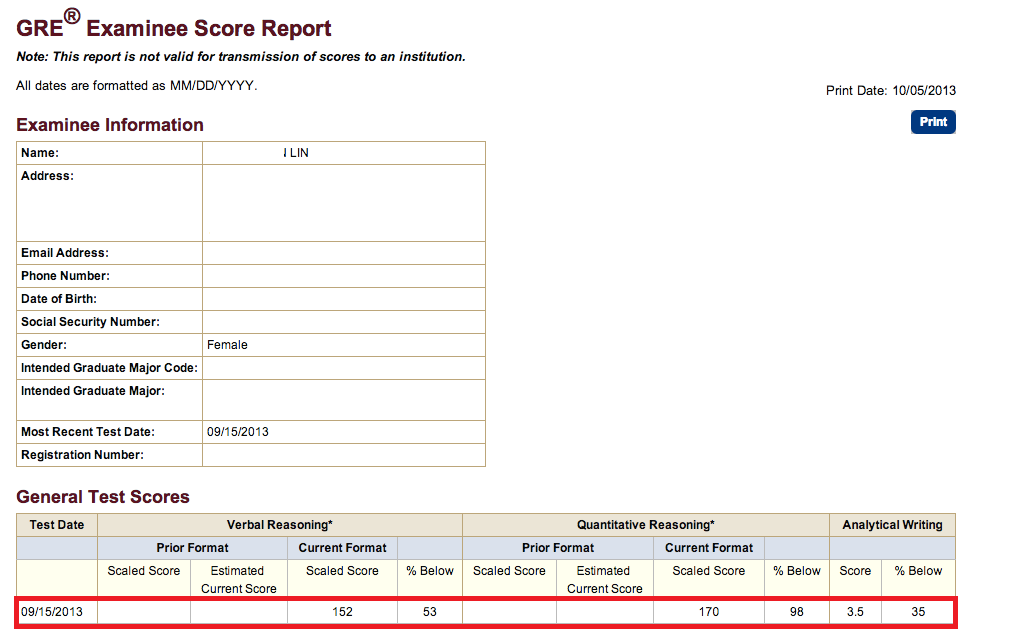This screenshot has height=629, width=1022.
Task: Click 'Prior Format' under Quantitative Reasoning
Action: click(558, 548)
